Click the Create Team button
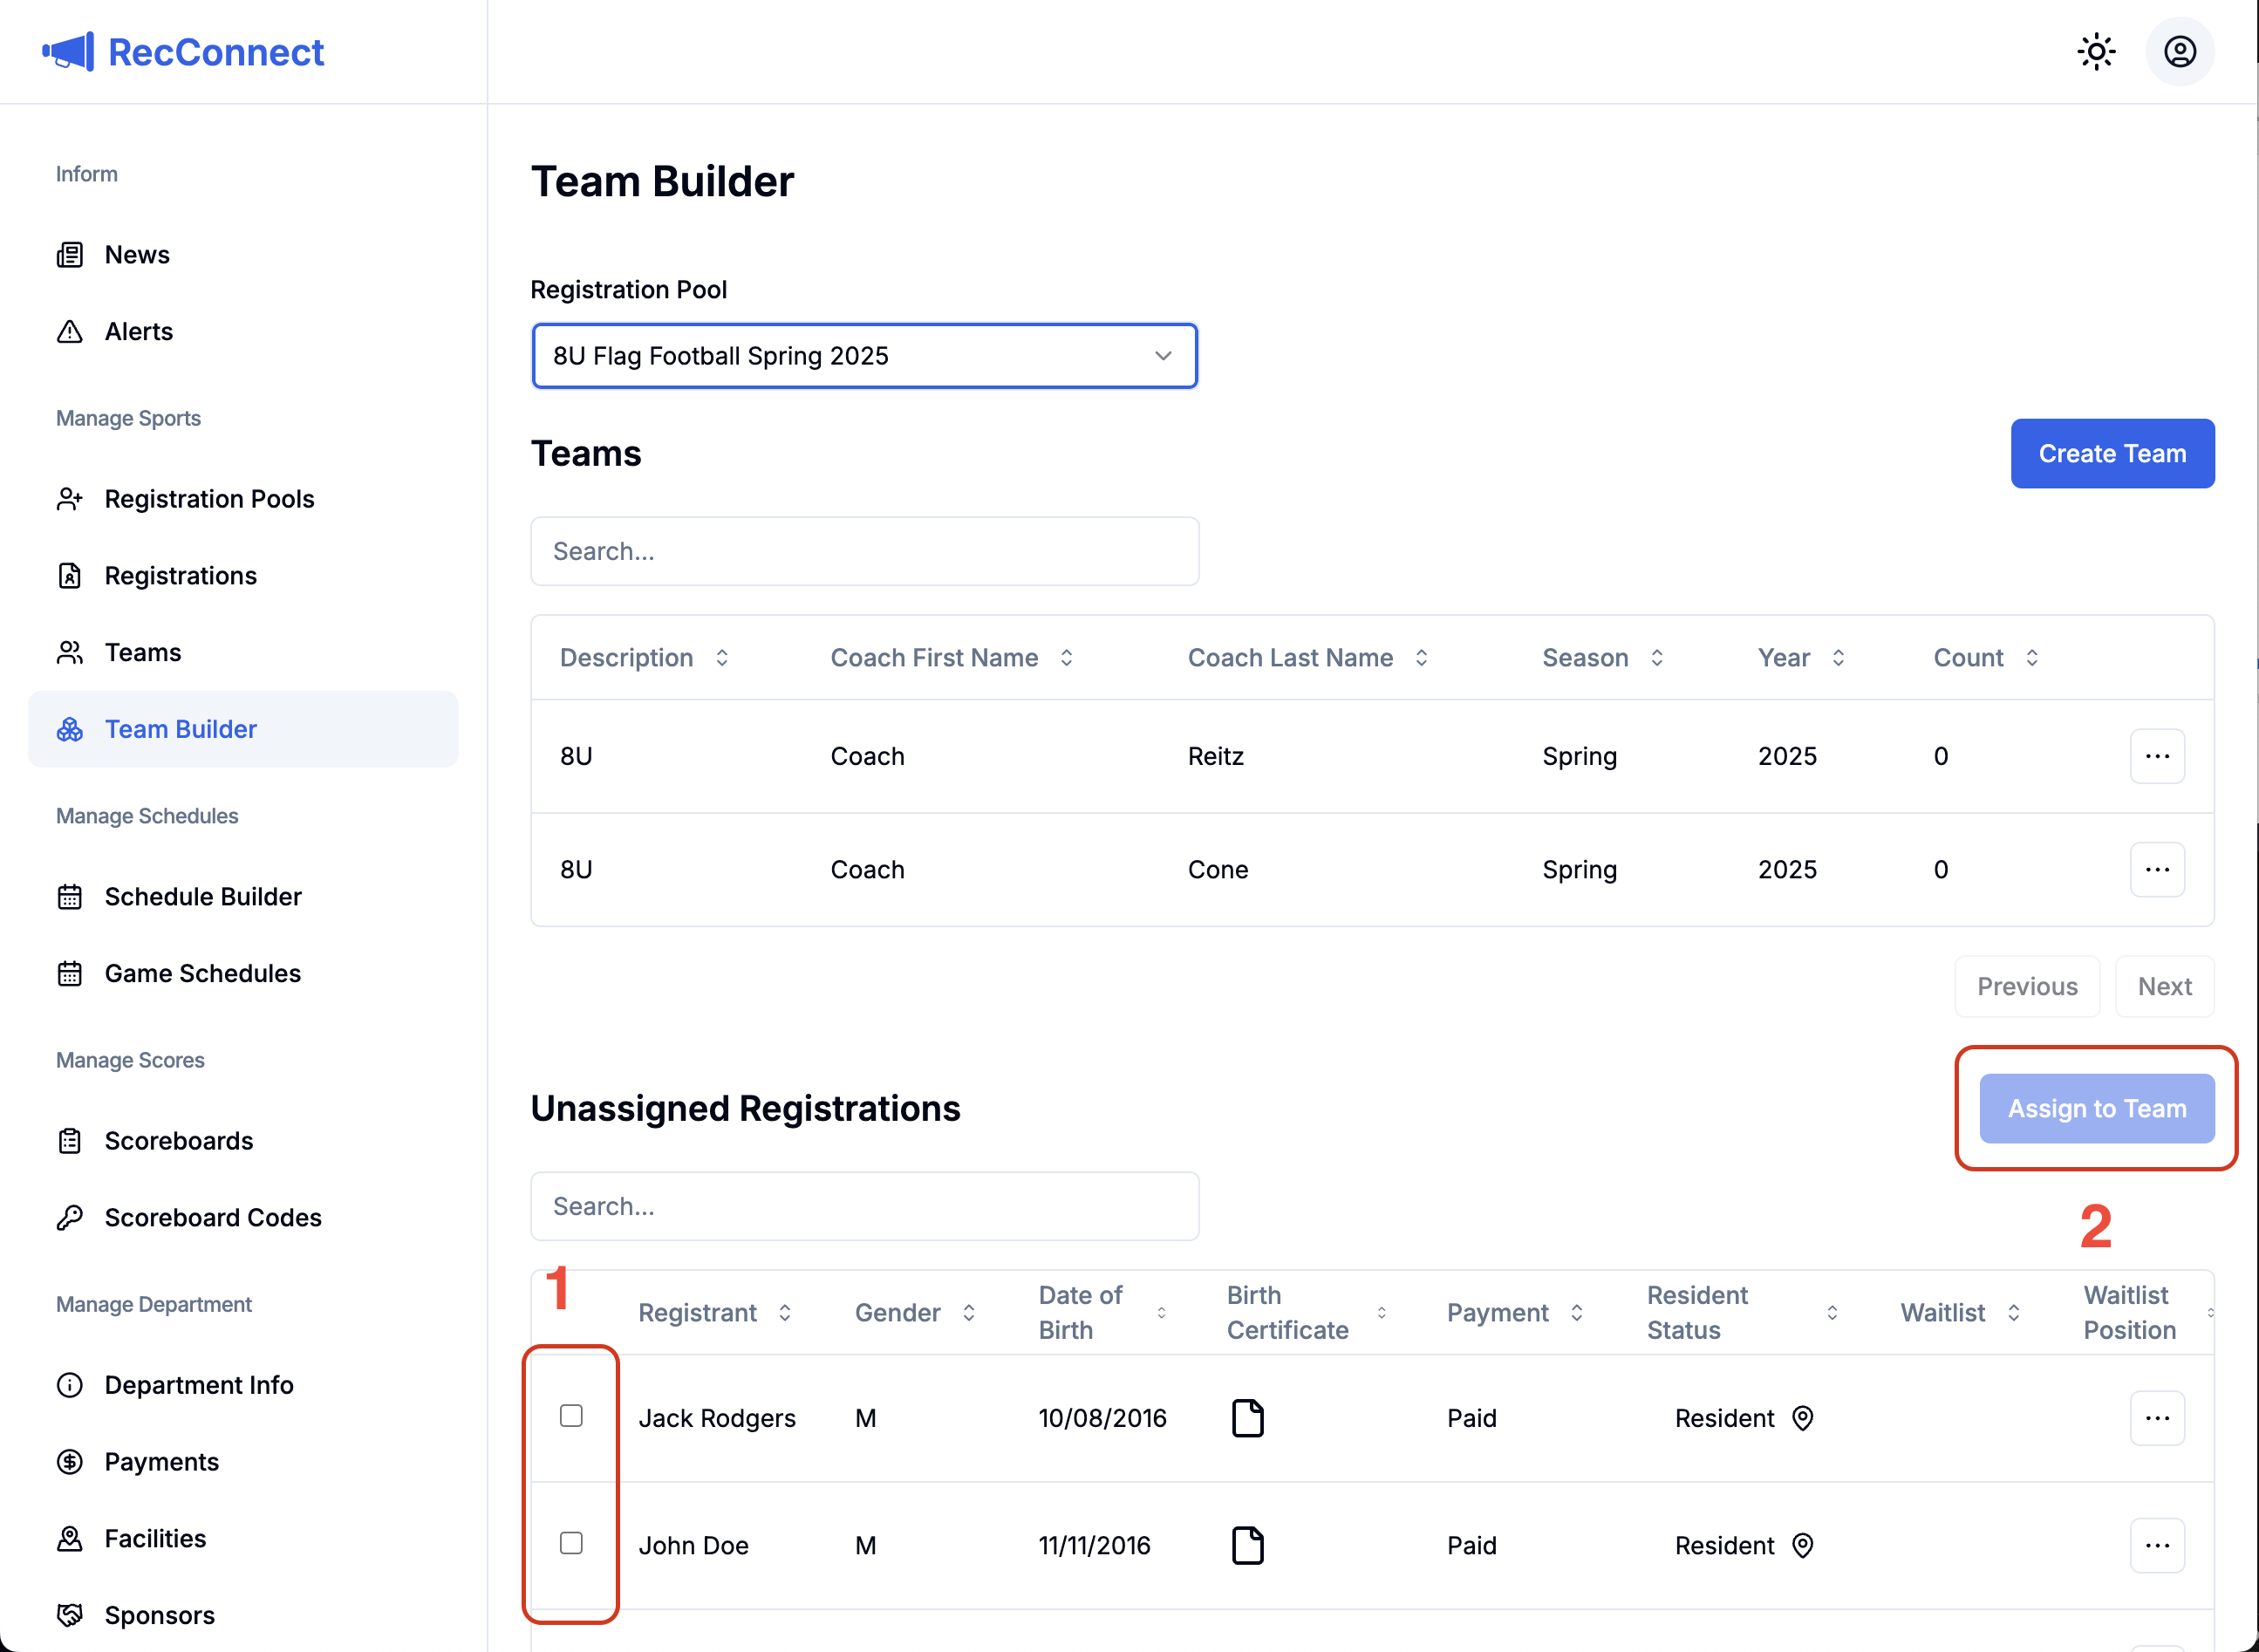This screenshot has height=1652, width=2259. 2111,454
